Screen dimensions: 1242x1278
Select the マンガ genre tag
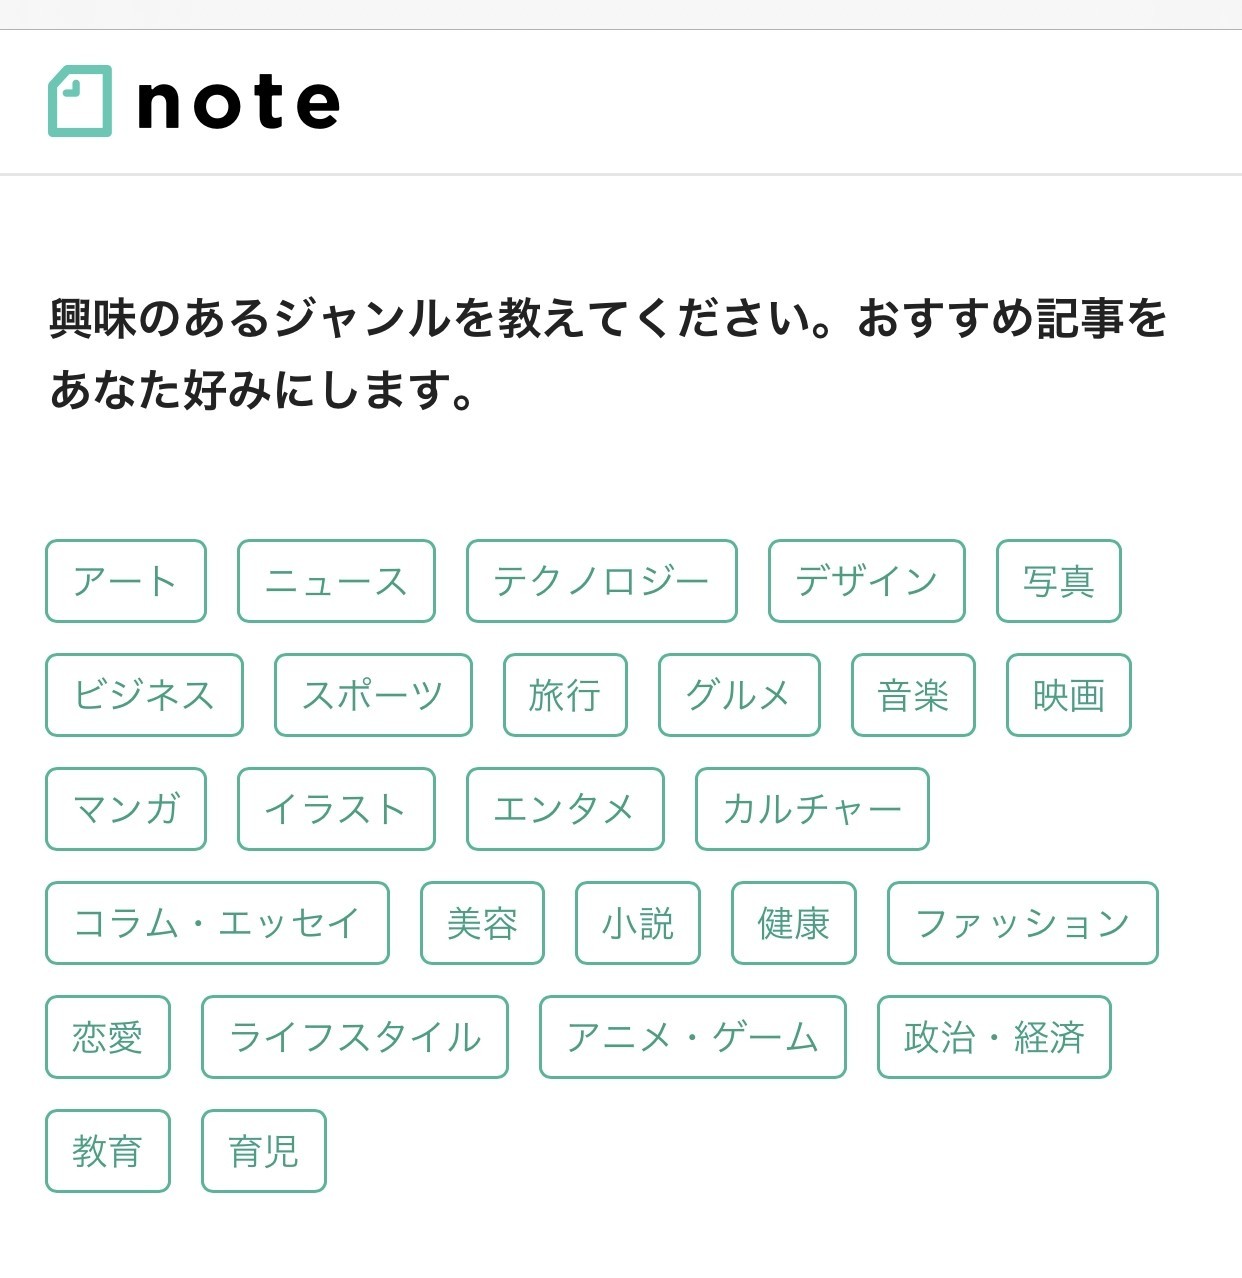[126, 809]
